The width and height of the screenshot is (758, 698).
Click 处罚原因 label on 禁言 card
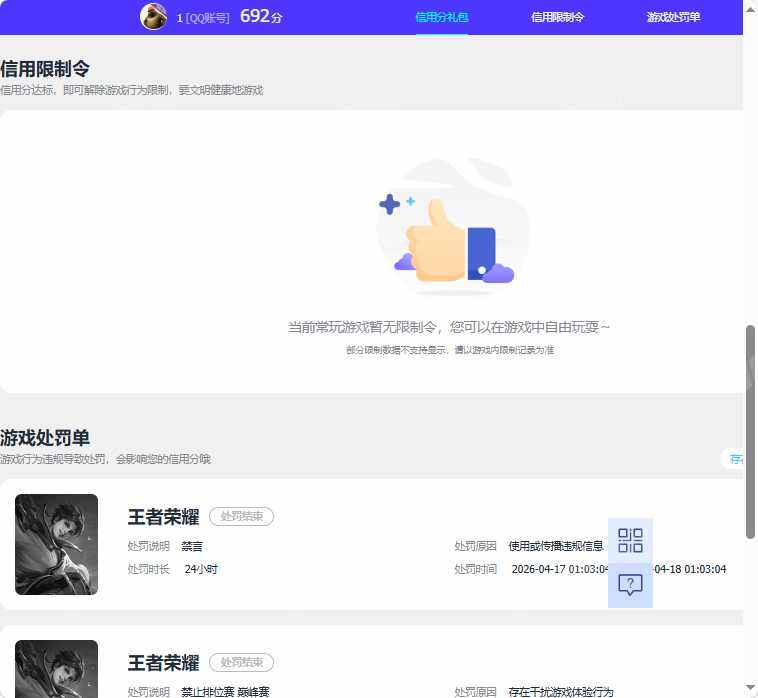pos(476,546)
